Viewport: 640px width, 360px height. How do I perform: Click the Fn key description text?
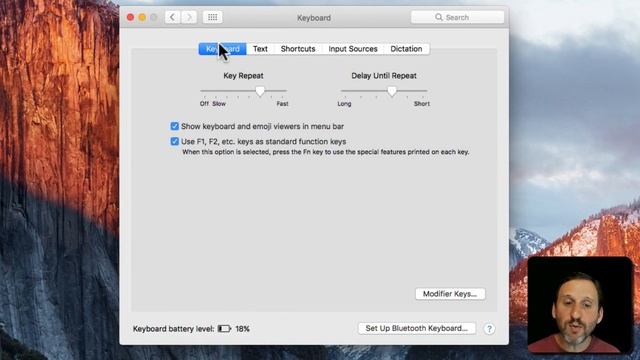point(326,152)
